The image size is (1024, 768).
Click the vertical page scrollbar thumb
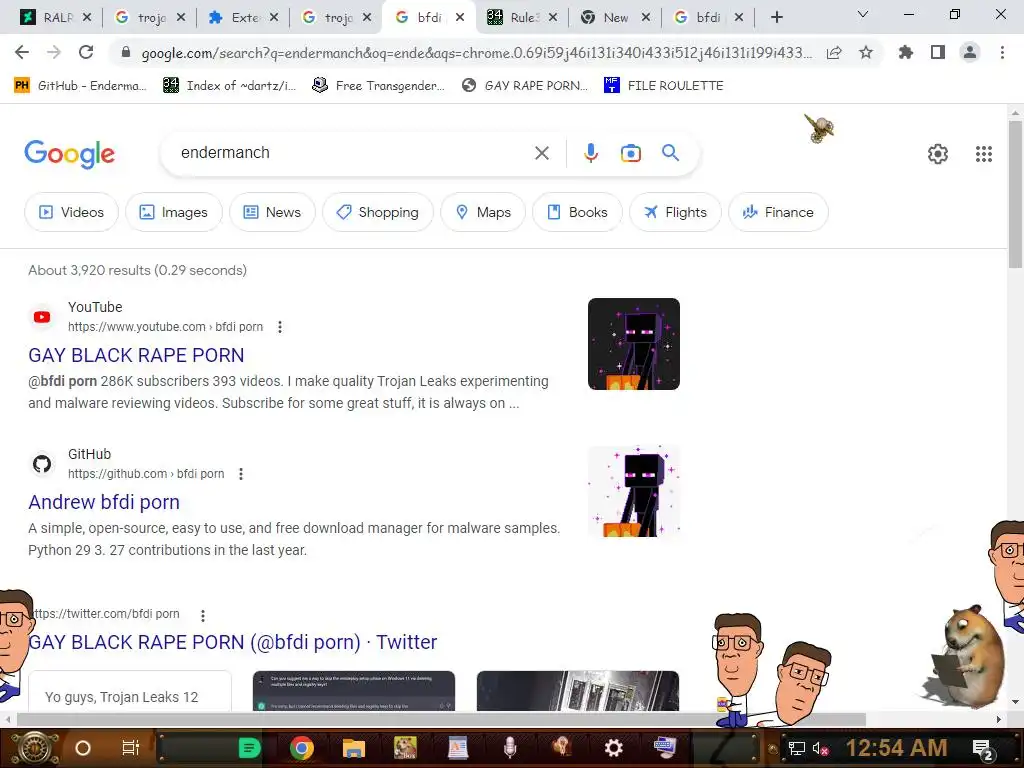1015,194
